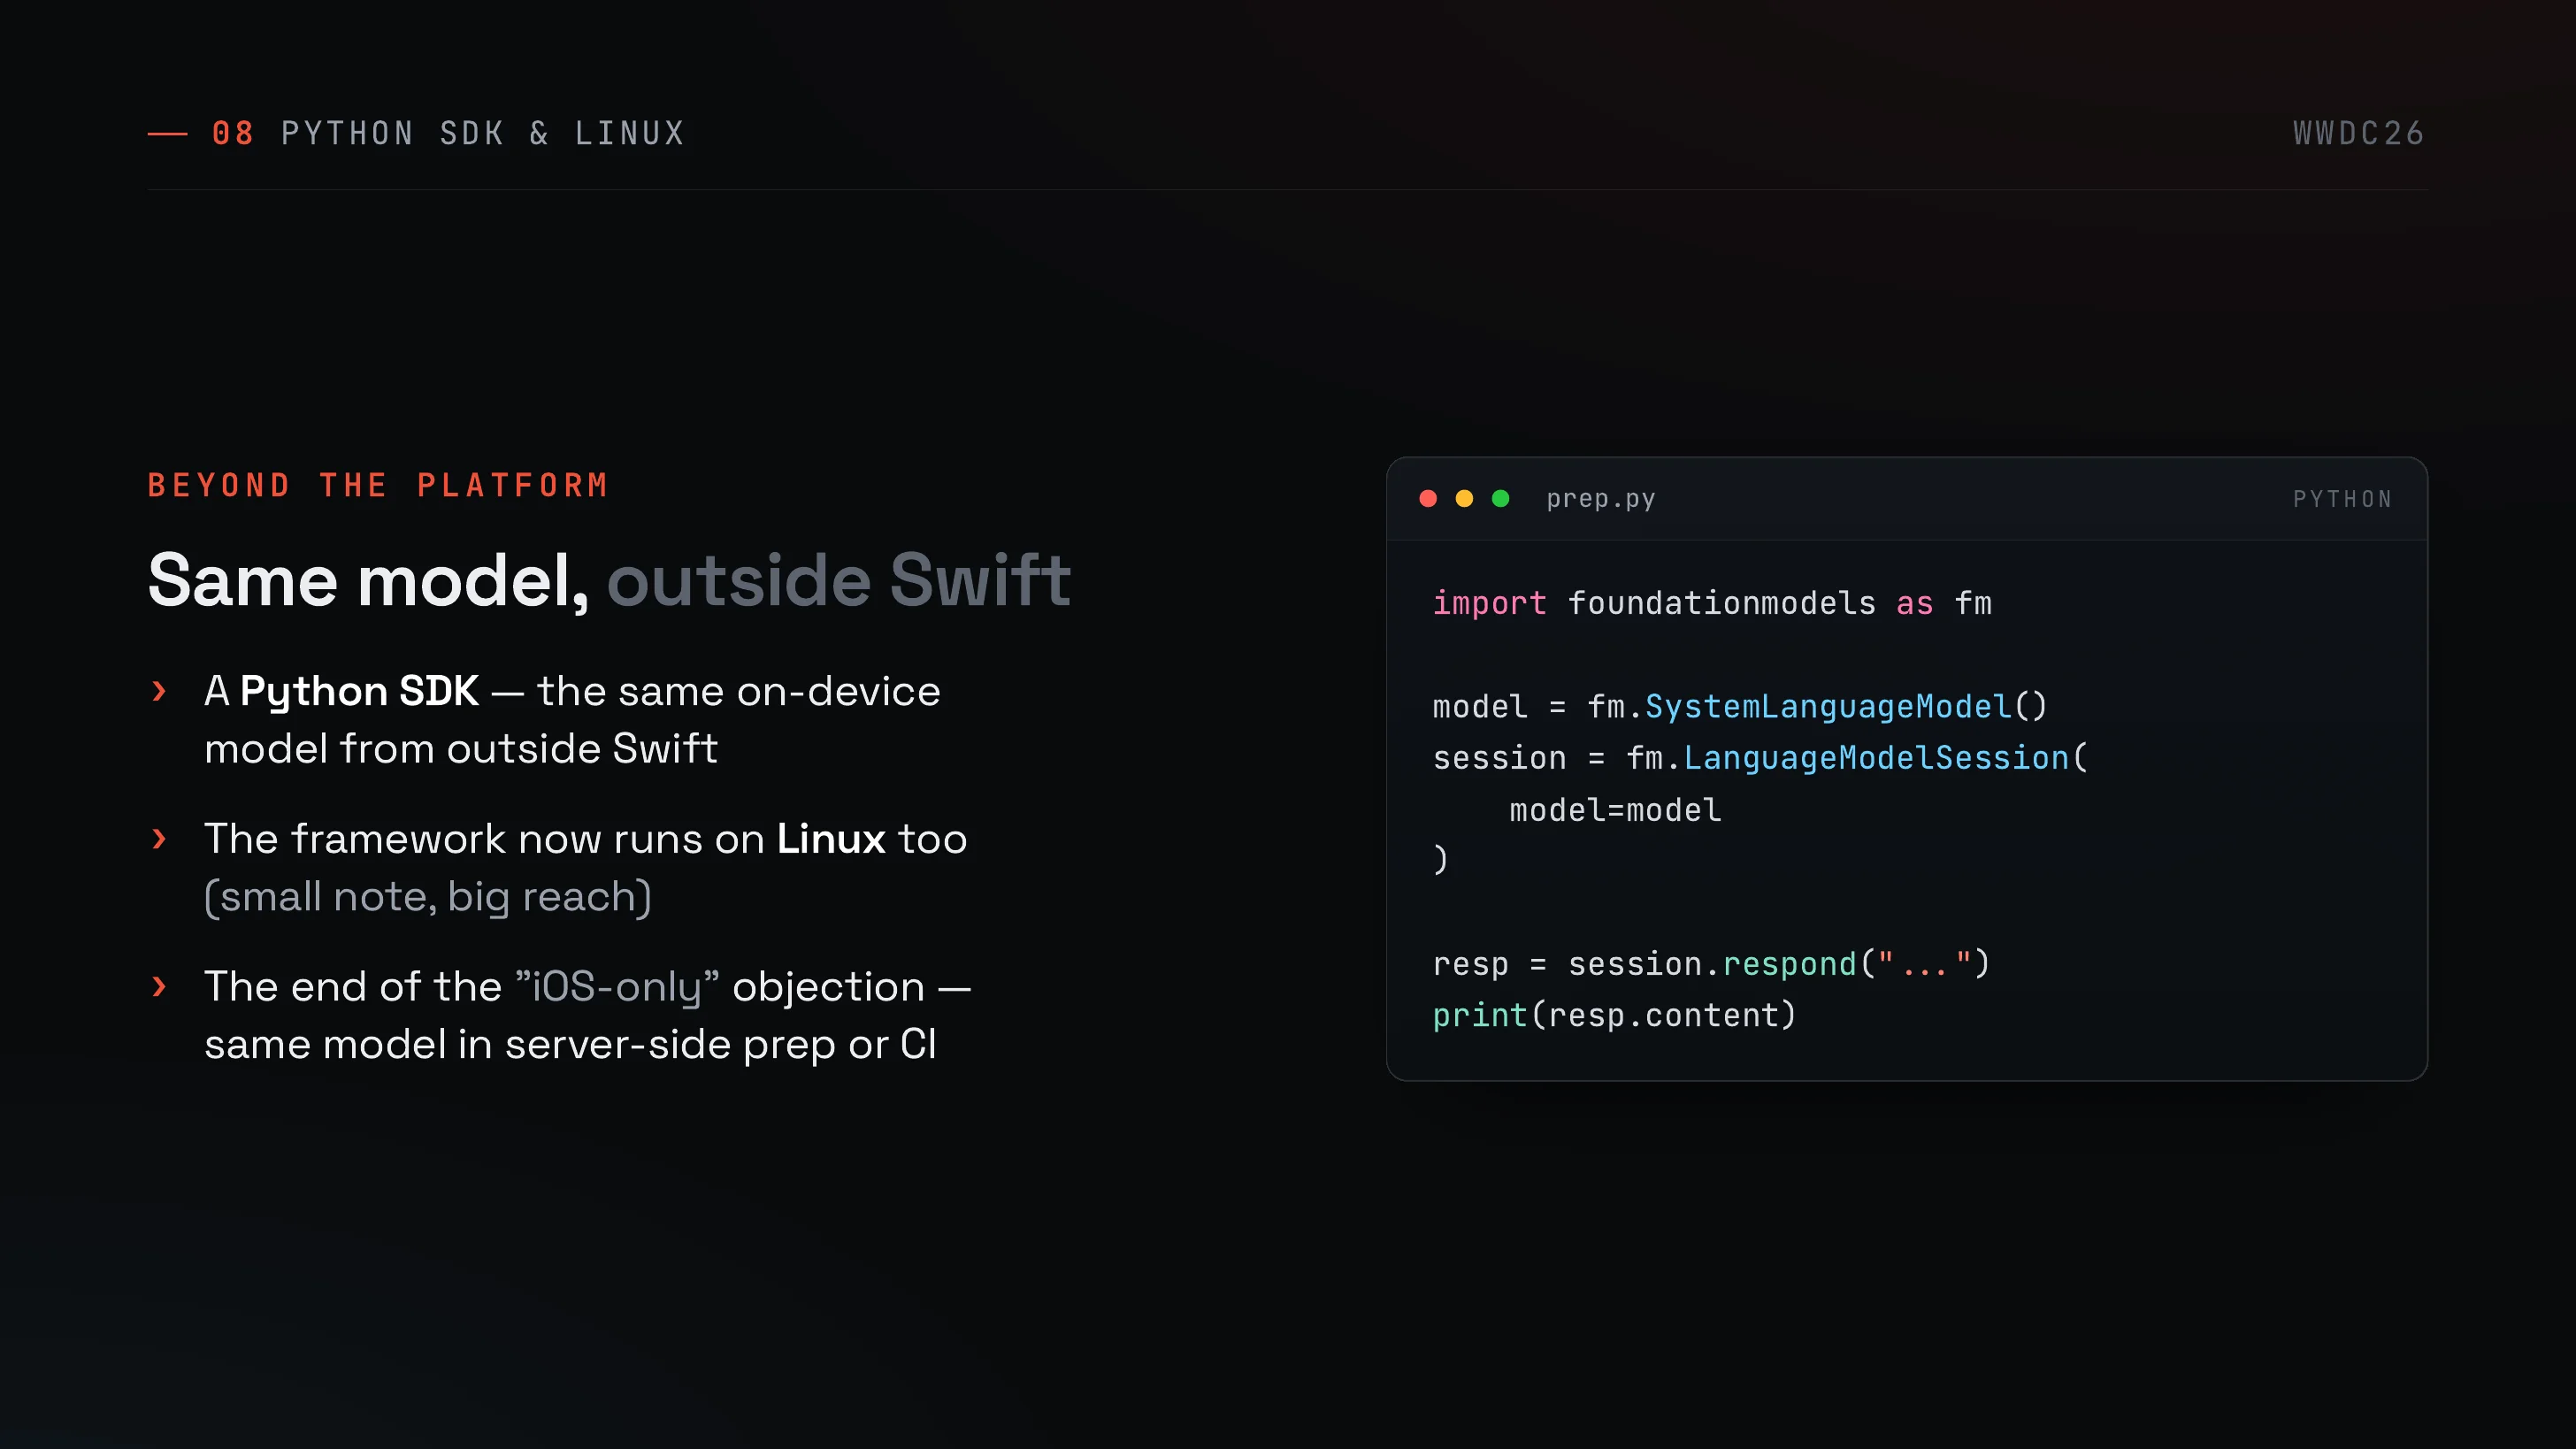Click the bold 'Linux' word

(831, 838)
